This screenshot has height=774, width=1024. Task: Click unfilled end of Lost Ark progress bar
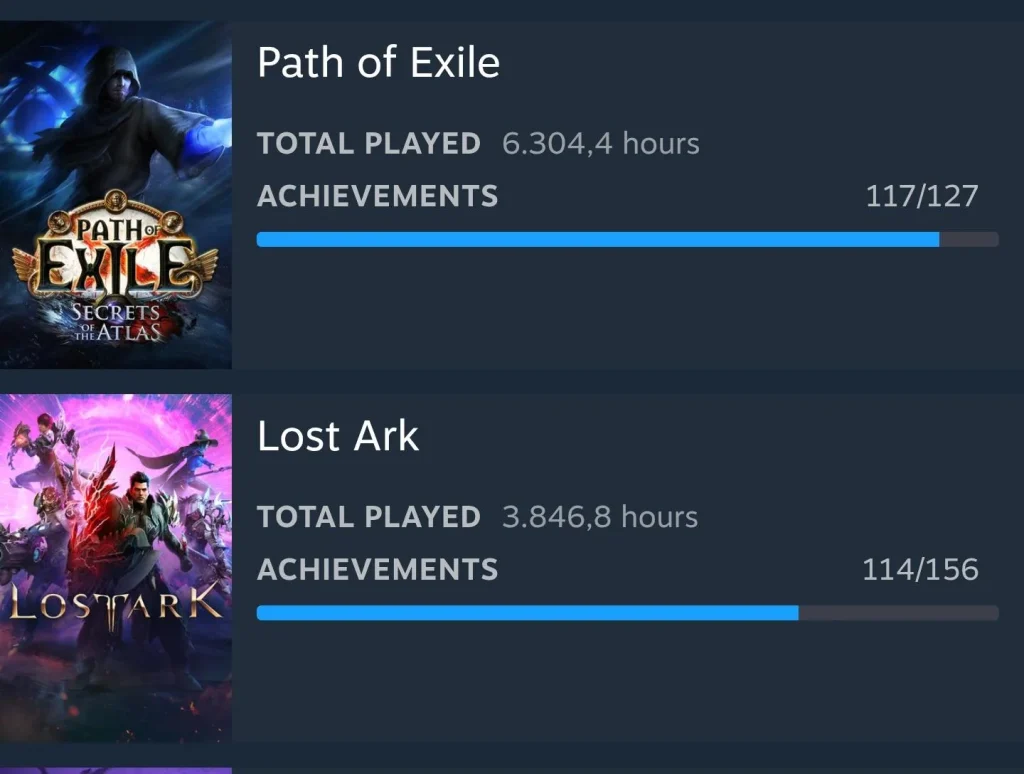897,612
